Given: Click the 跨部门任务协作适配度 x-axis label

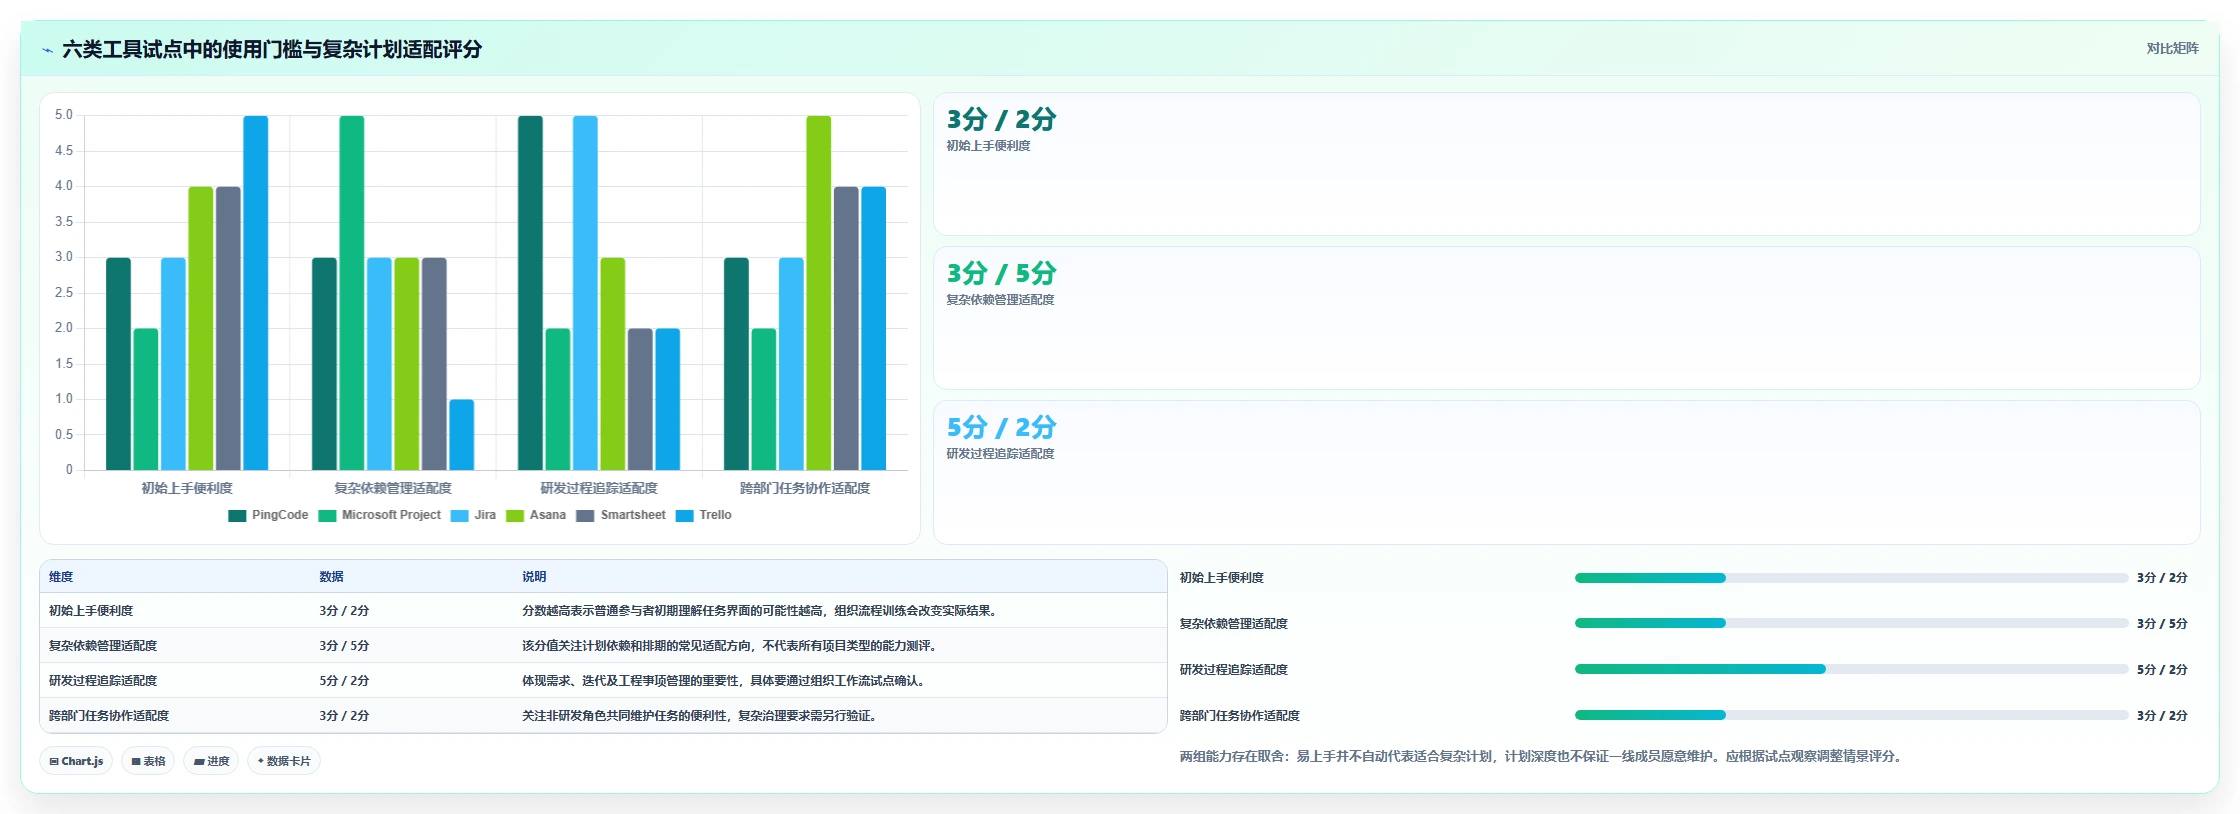Looking at the screenshot, I should coord(805,488).
